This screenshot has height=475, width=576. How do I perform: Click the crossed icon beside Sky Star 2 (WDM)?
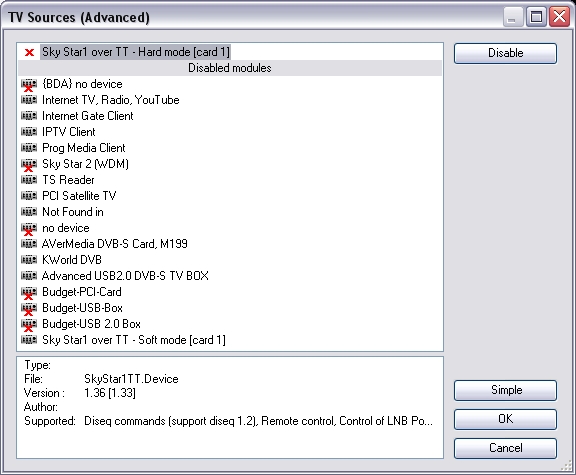click(x=29, y=165)
